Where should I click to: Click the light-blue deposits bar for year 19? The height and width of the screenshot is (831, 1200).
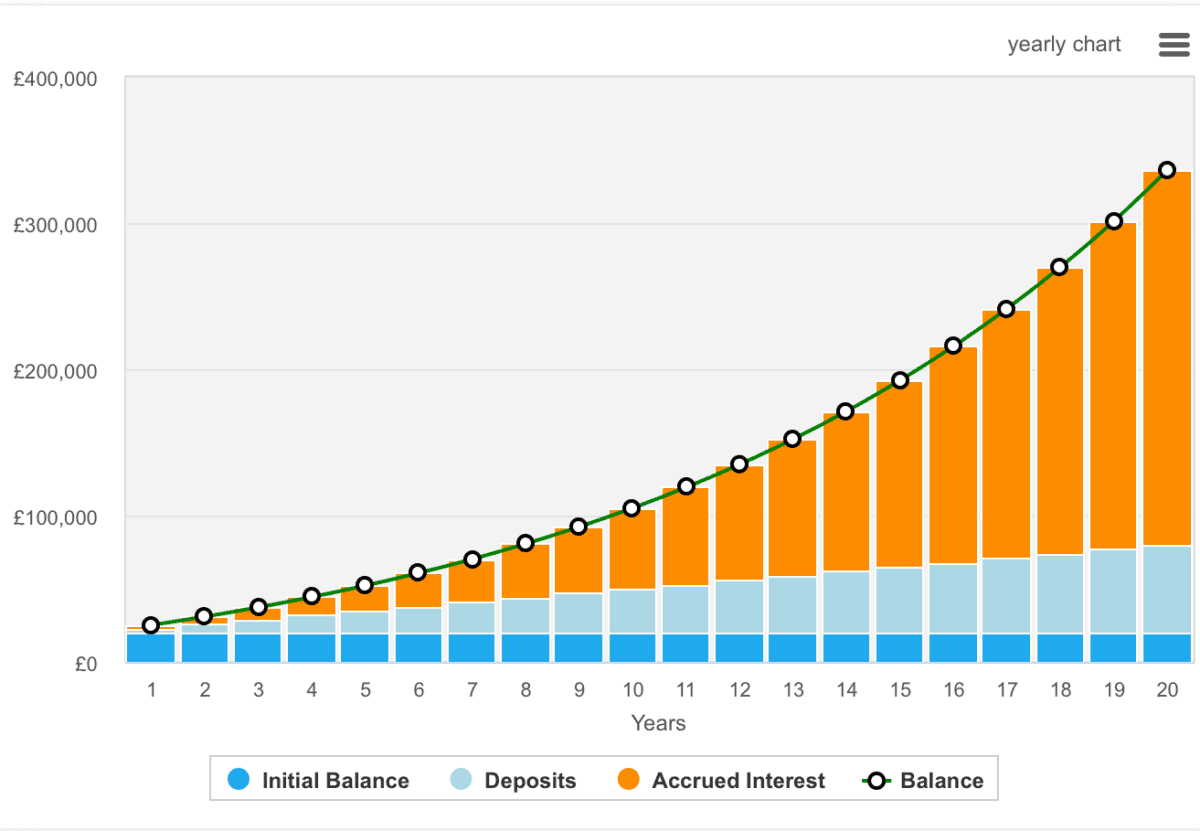(x=1113, y=591)
